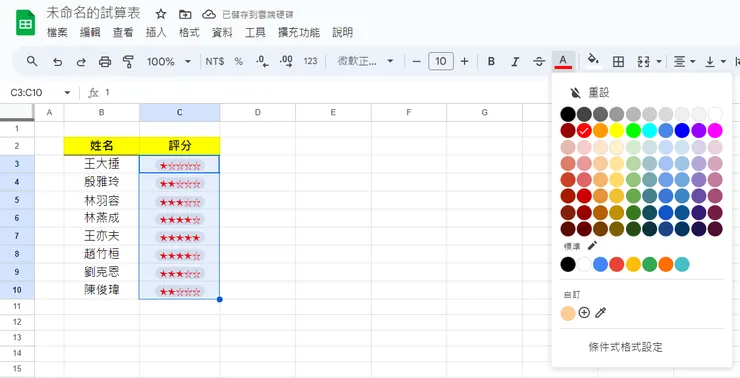
Task: Select the checked red color swatch
Action: pyautogui.click(x=584, y=130)
